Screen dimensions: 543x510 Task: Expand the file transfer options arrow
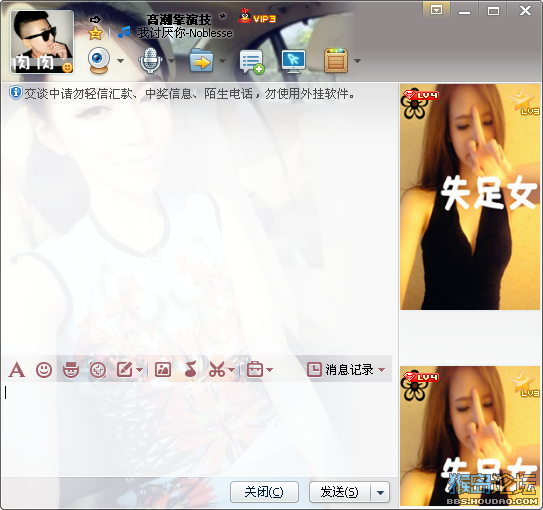[222, 61]
